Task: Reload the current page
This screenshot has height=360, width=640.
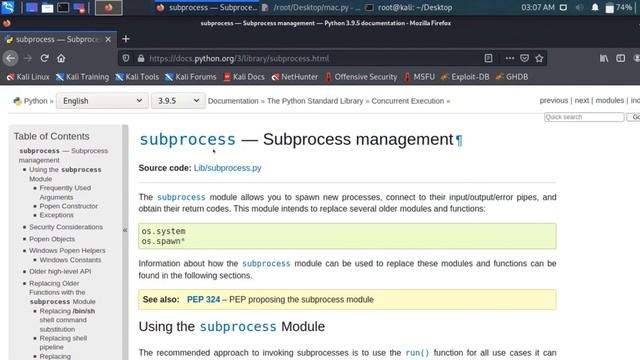Action: 44,58
